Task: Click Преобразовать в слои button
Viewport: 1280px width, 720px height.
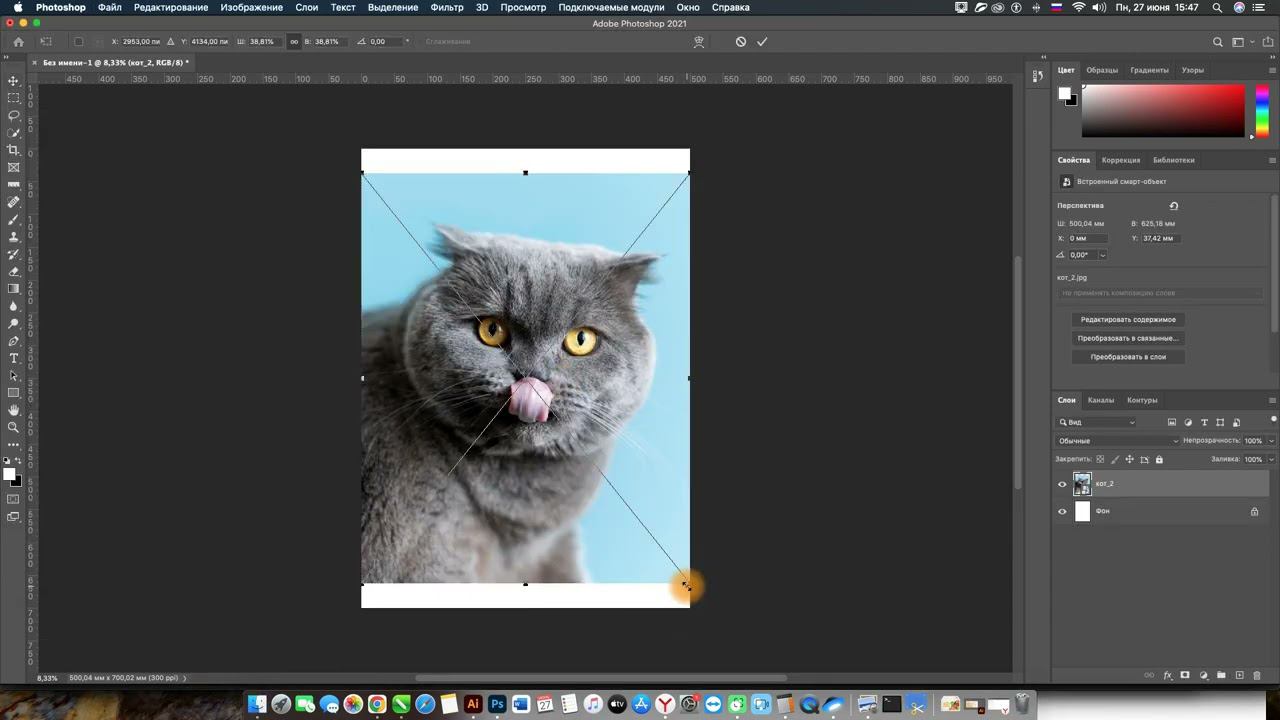Action: (1128, 357)
